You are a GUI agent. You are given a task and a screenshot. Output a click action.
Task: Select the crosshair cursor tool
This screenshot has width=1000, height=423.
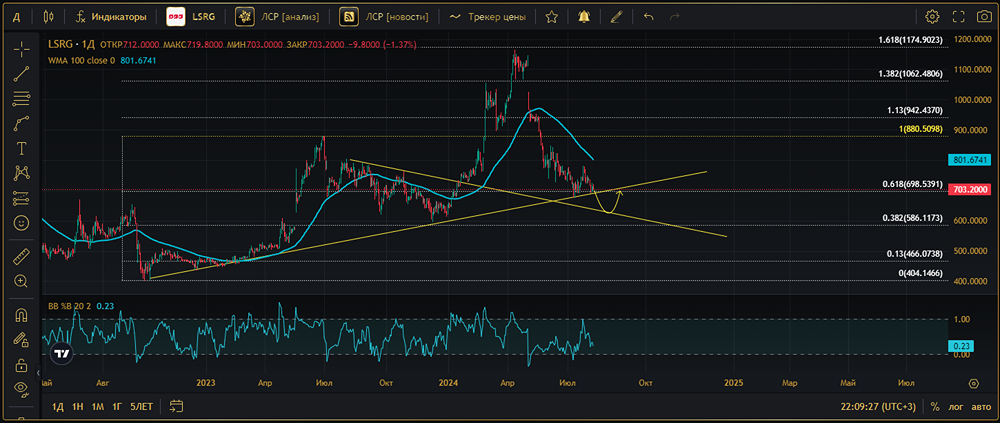tap(21, 49)
